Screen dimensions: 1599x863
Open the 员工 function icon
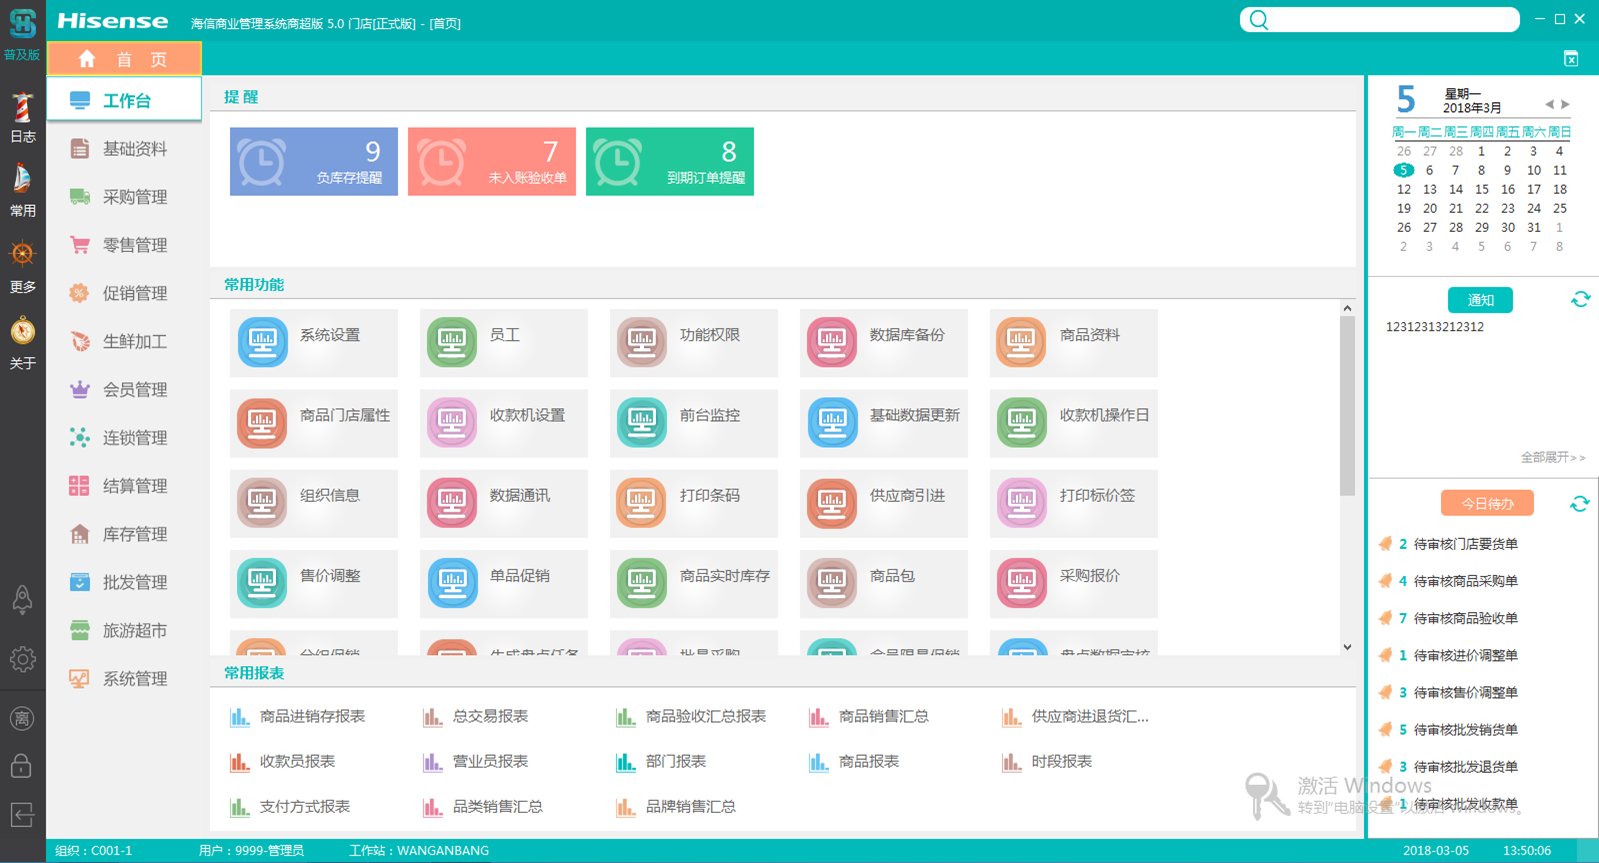pyautogui.click(x=452, y=342)
